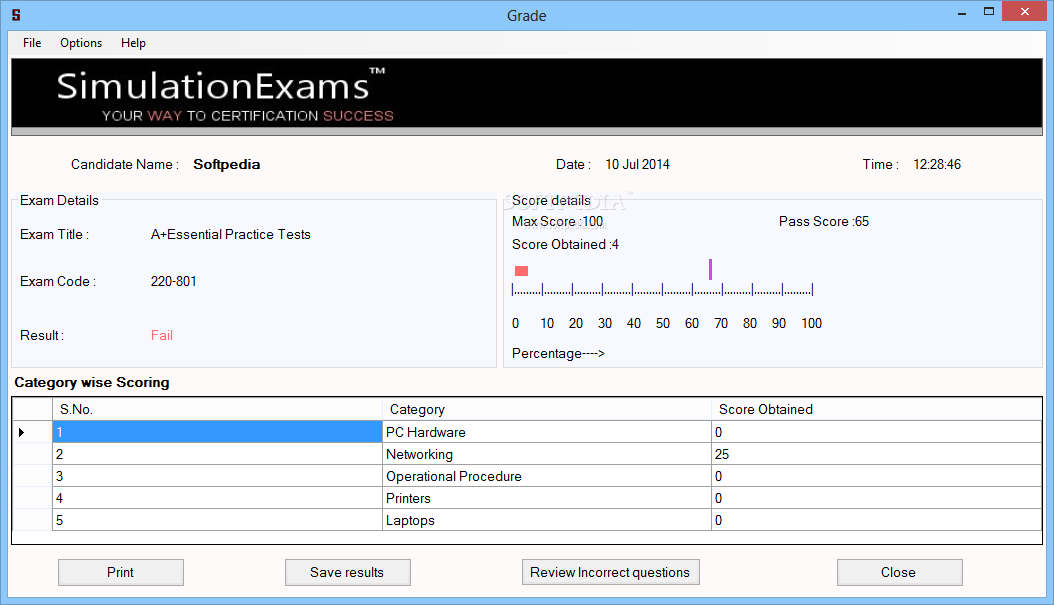Screen dimensions: 1054x605
Task: Click the score cell for PC Hardware
Action: click(877, 432)
